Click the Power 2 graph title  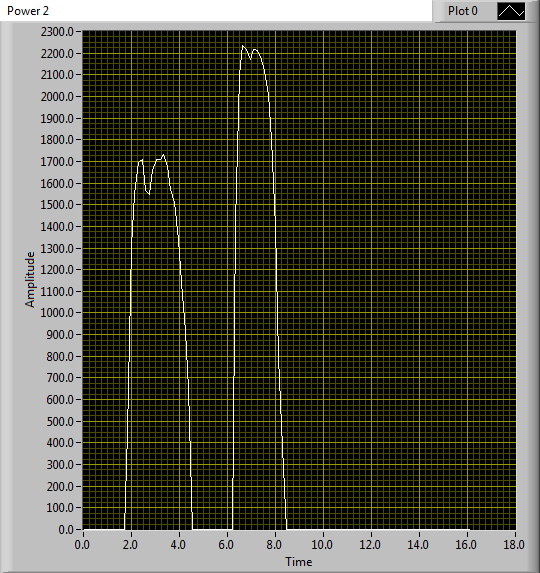[28, 11]
